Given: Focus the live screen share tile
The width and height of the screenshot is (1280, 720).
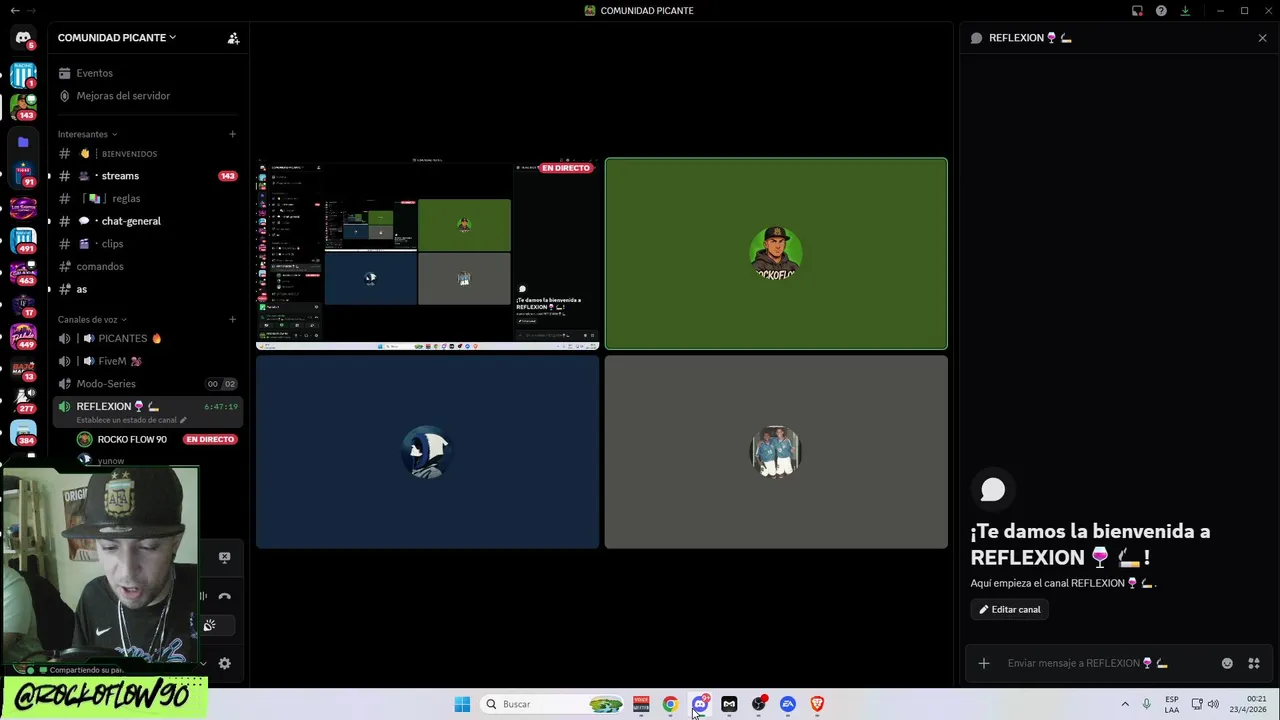Looking at the screenshot, I should tap(428, 254).
